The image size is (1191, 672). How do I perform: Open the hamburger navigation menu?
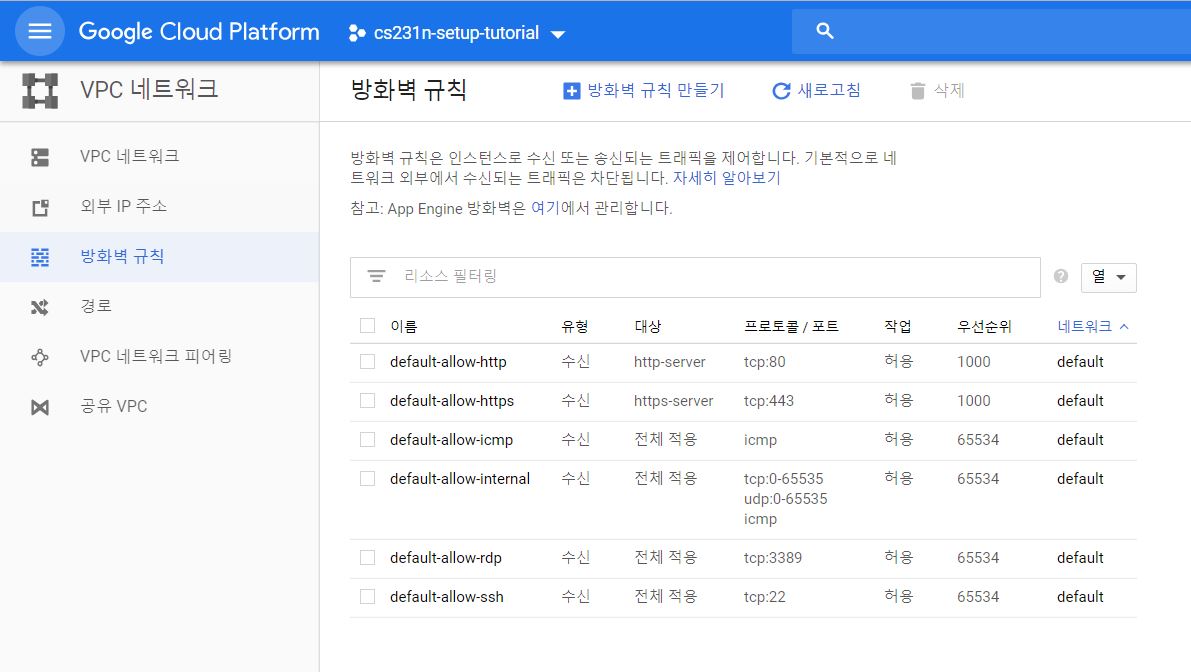coord(40,31)
